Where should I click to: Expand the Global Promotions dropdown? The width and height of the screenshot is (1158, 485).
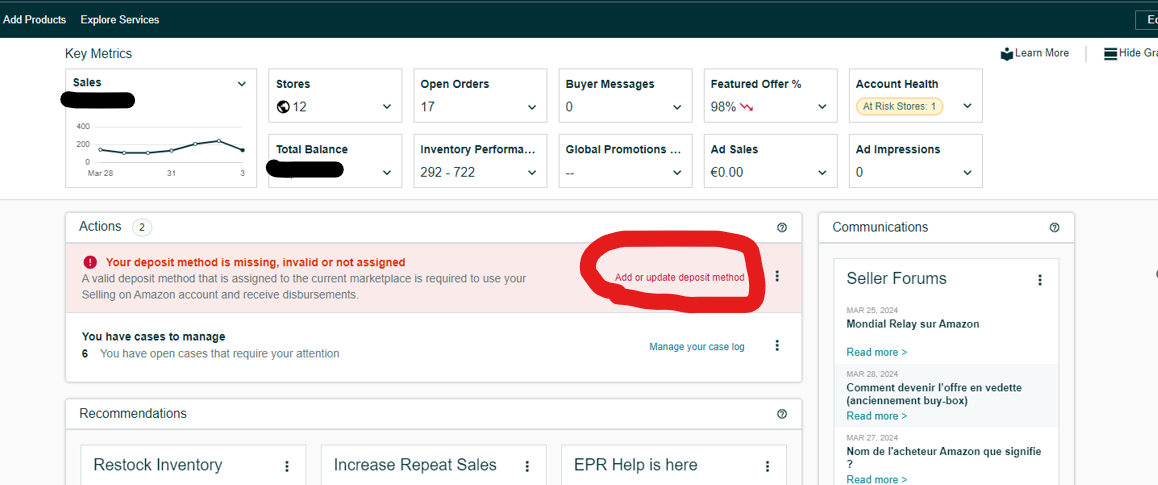click(x=677, y=173)
